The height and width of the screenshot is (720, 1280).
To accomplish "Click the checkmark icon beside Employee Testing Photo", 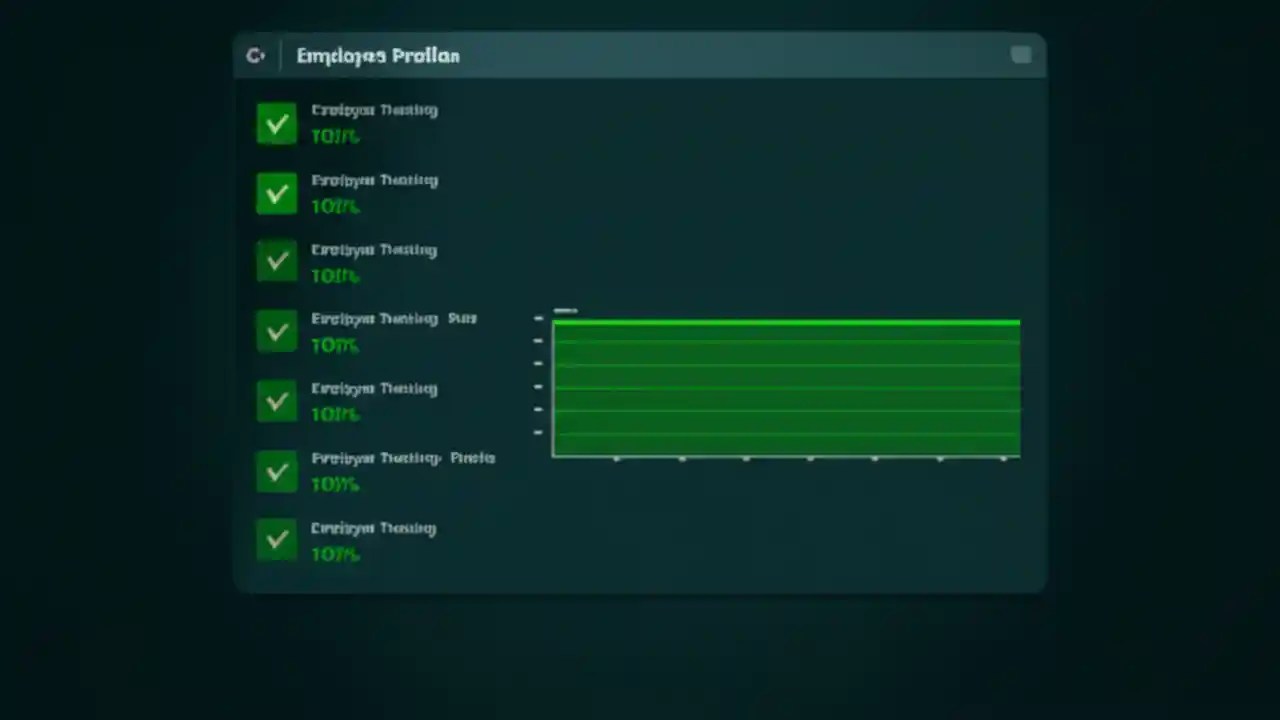I will (x=277, y=471).
